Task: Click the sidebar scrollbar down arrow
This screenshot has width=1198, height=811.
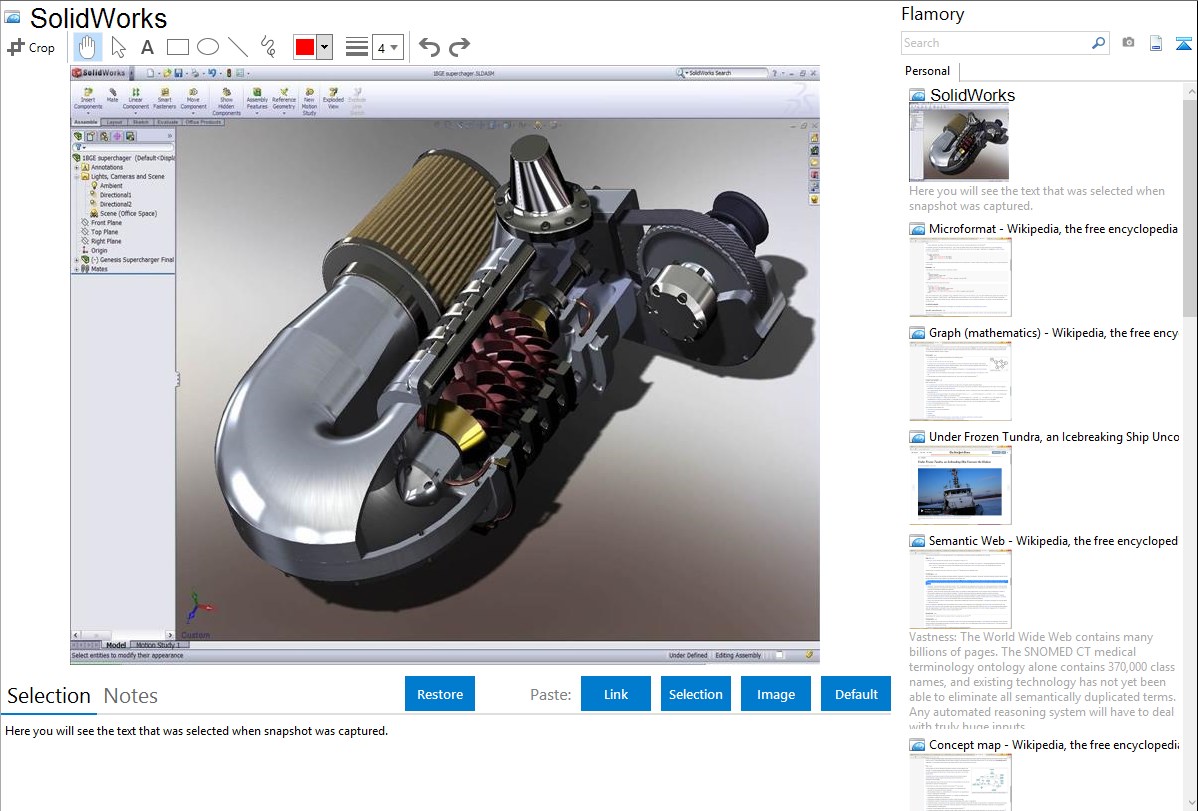Action: pos(1190,802)
